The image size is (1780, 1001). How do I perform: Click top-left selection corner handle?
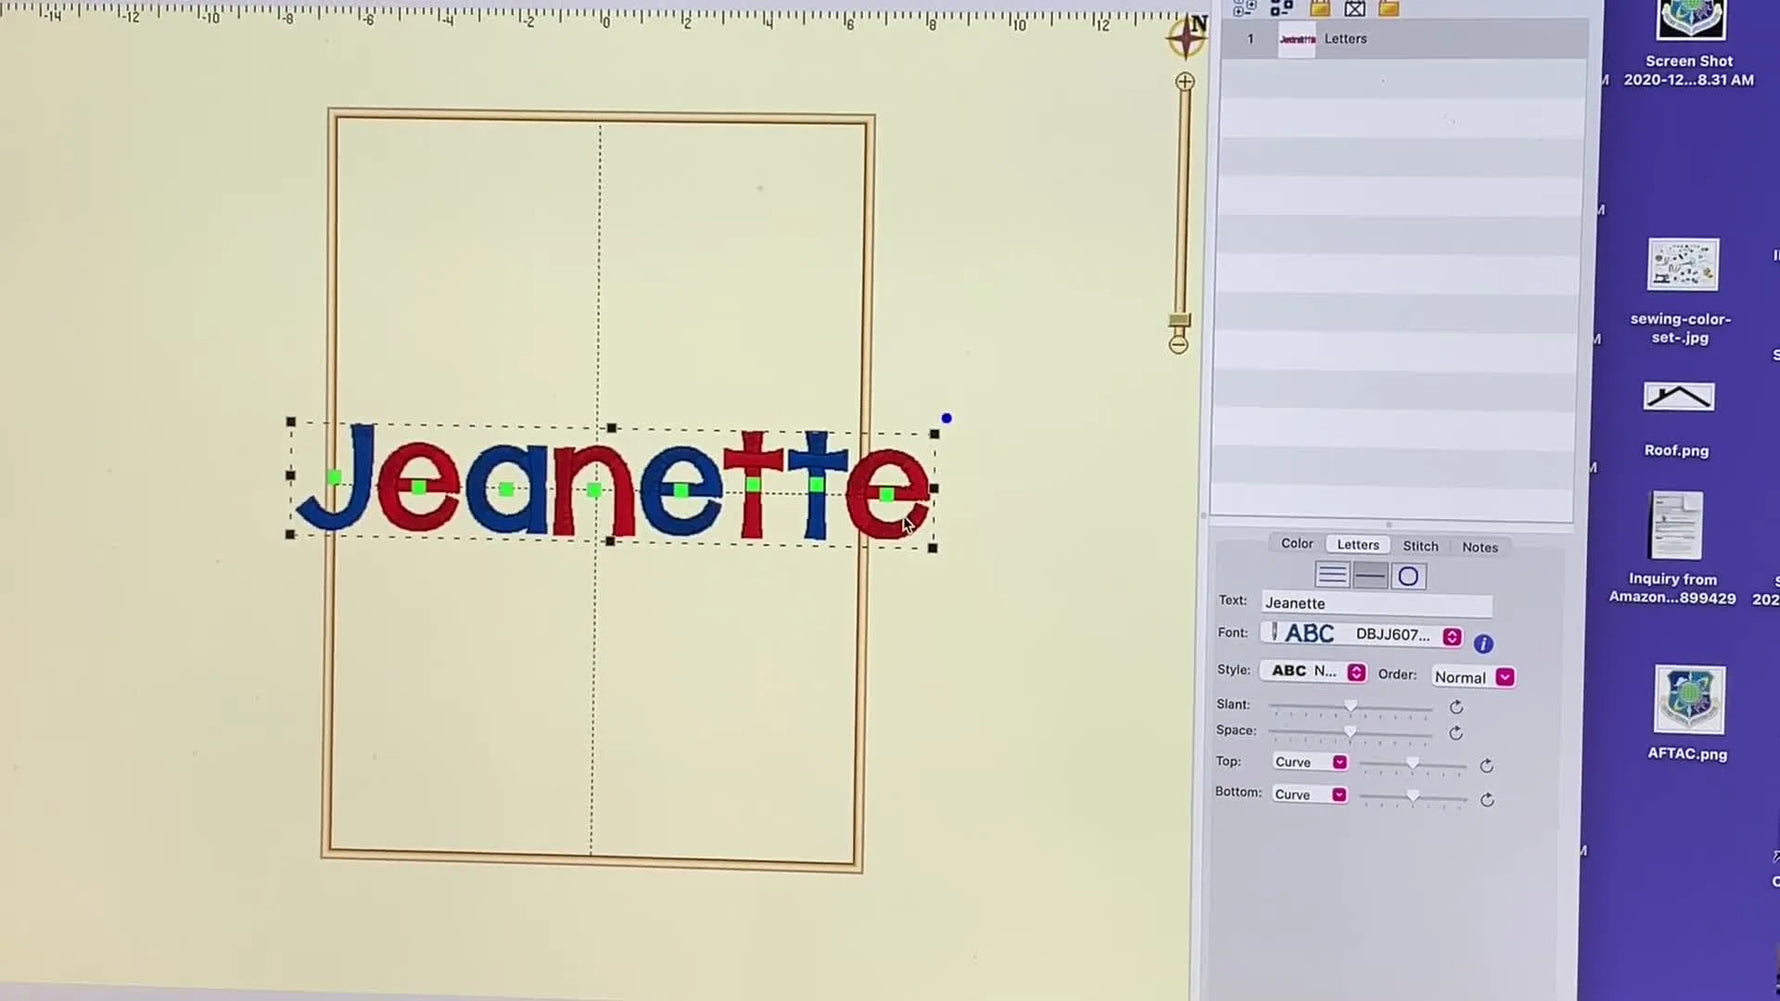tap(291, 422)
